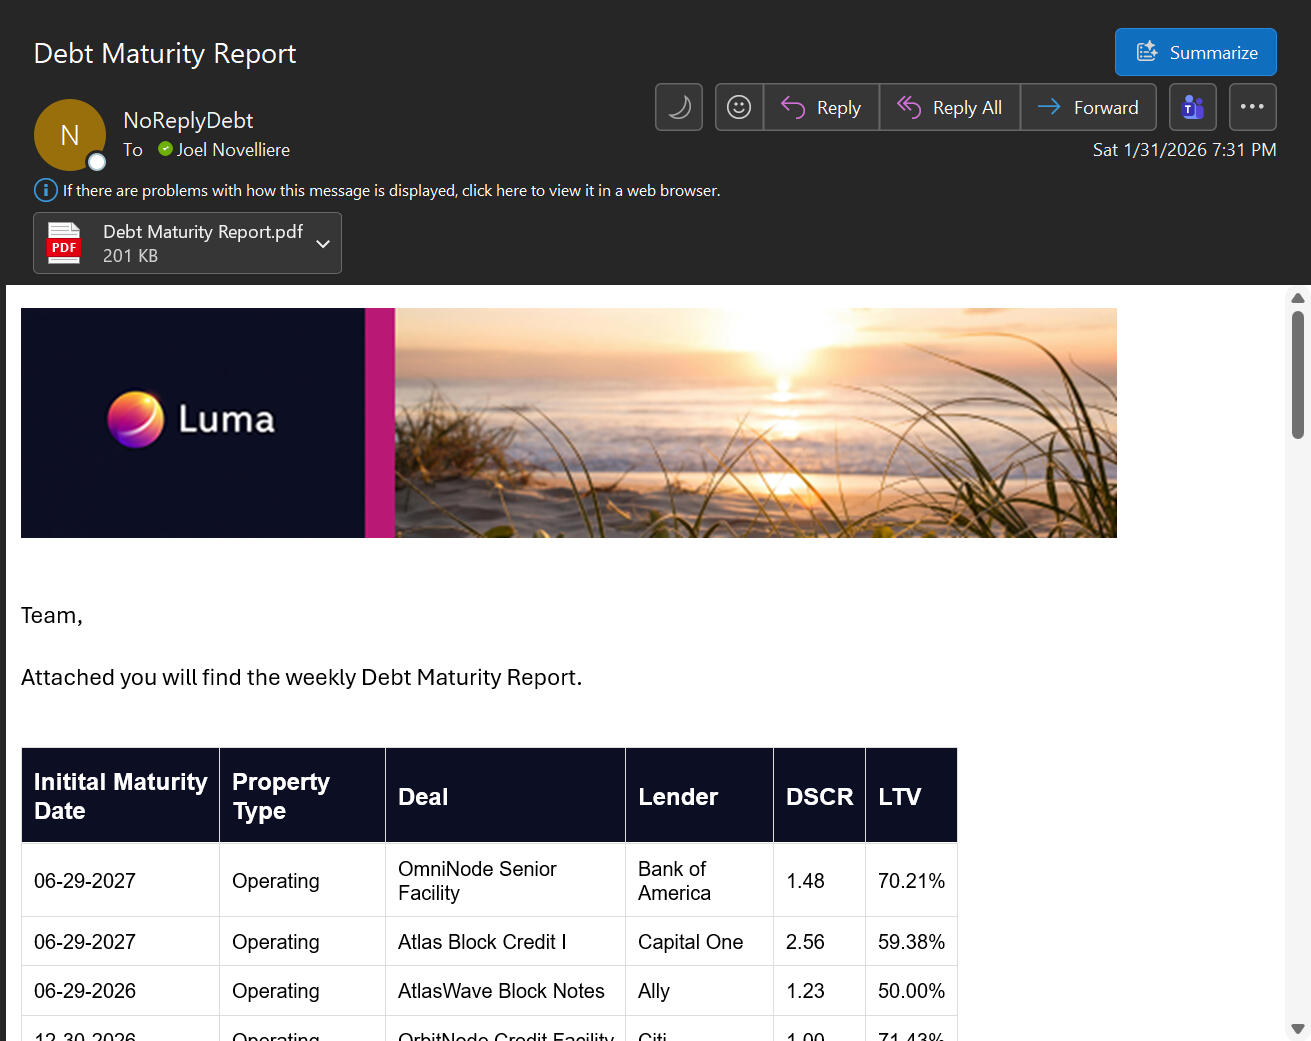Viewport: 1311px width, 1041px height.
Task: Open Microsoft Teams share icon
Action: point(1192,107)
